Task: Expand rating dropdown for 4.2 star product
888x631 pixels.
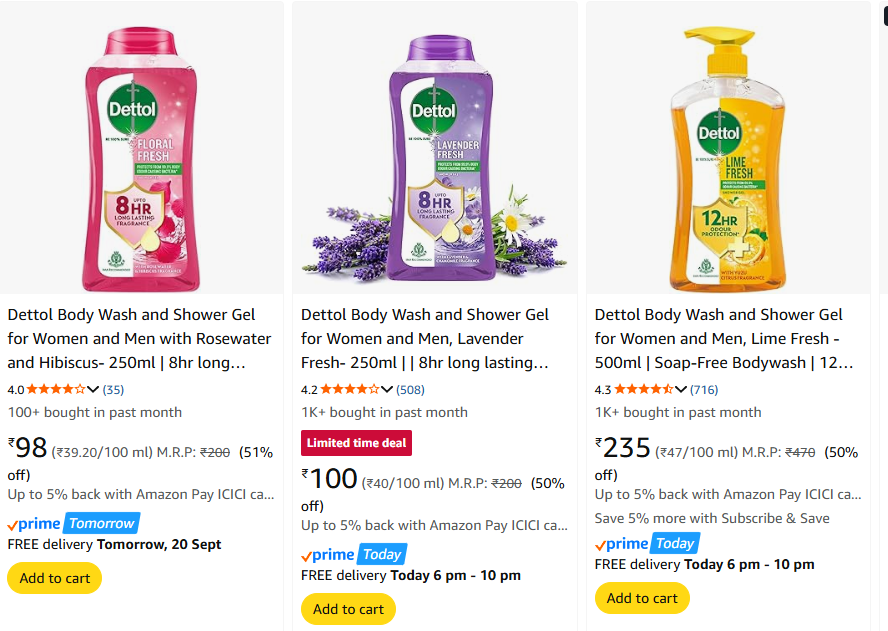Action: [x=387, y=389]
